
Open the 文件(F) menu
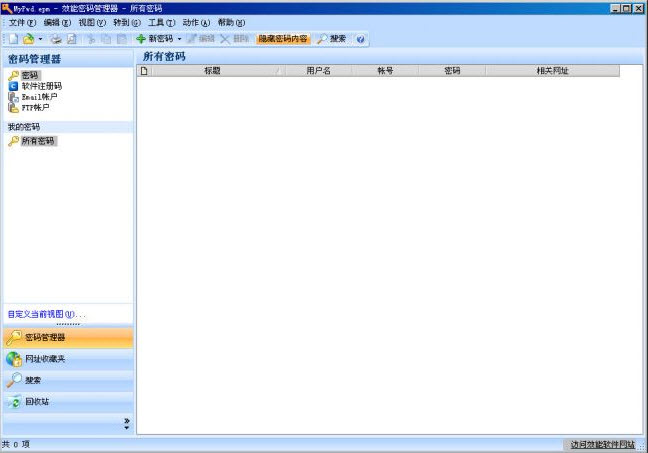pos(22,22)
